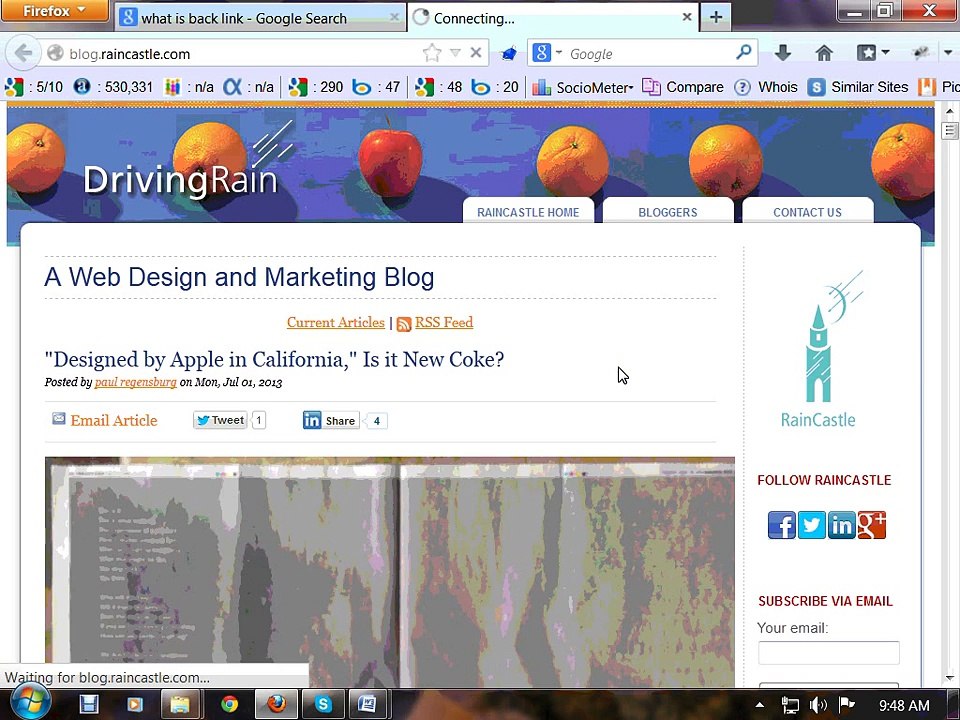Open RainCastle's LinkedIn icon

coord(842,525)
